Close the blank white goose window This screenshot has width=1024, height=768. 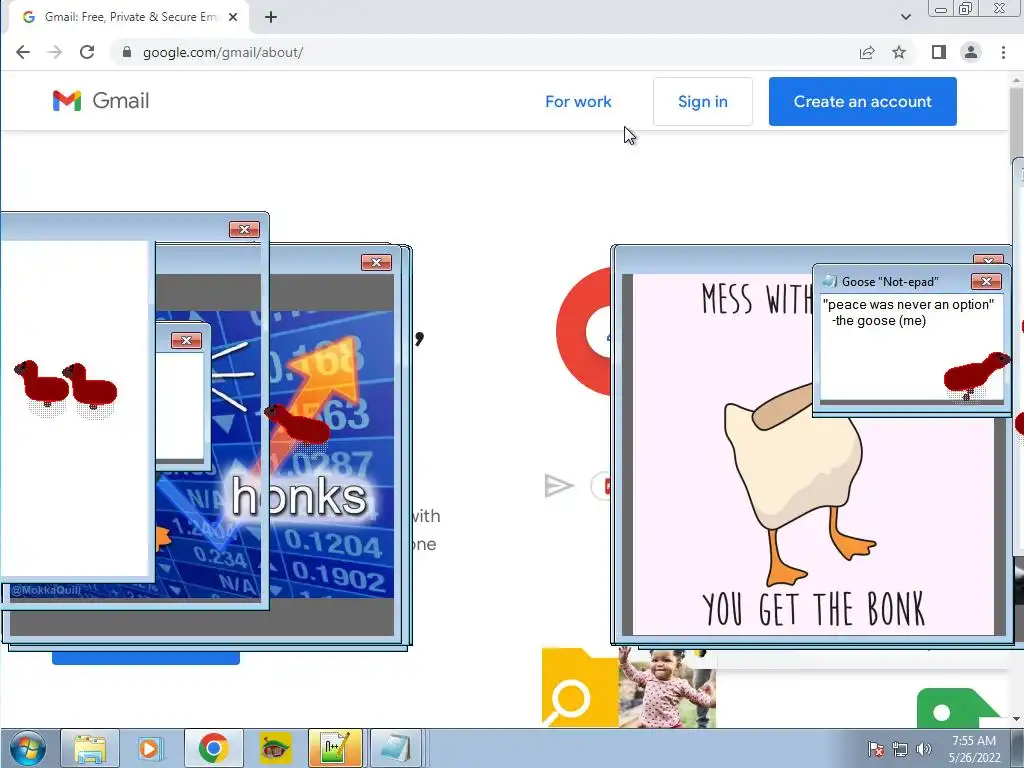tap(244, 229)
